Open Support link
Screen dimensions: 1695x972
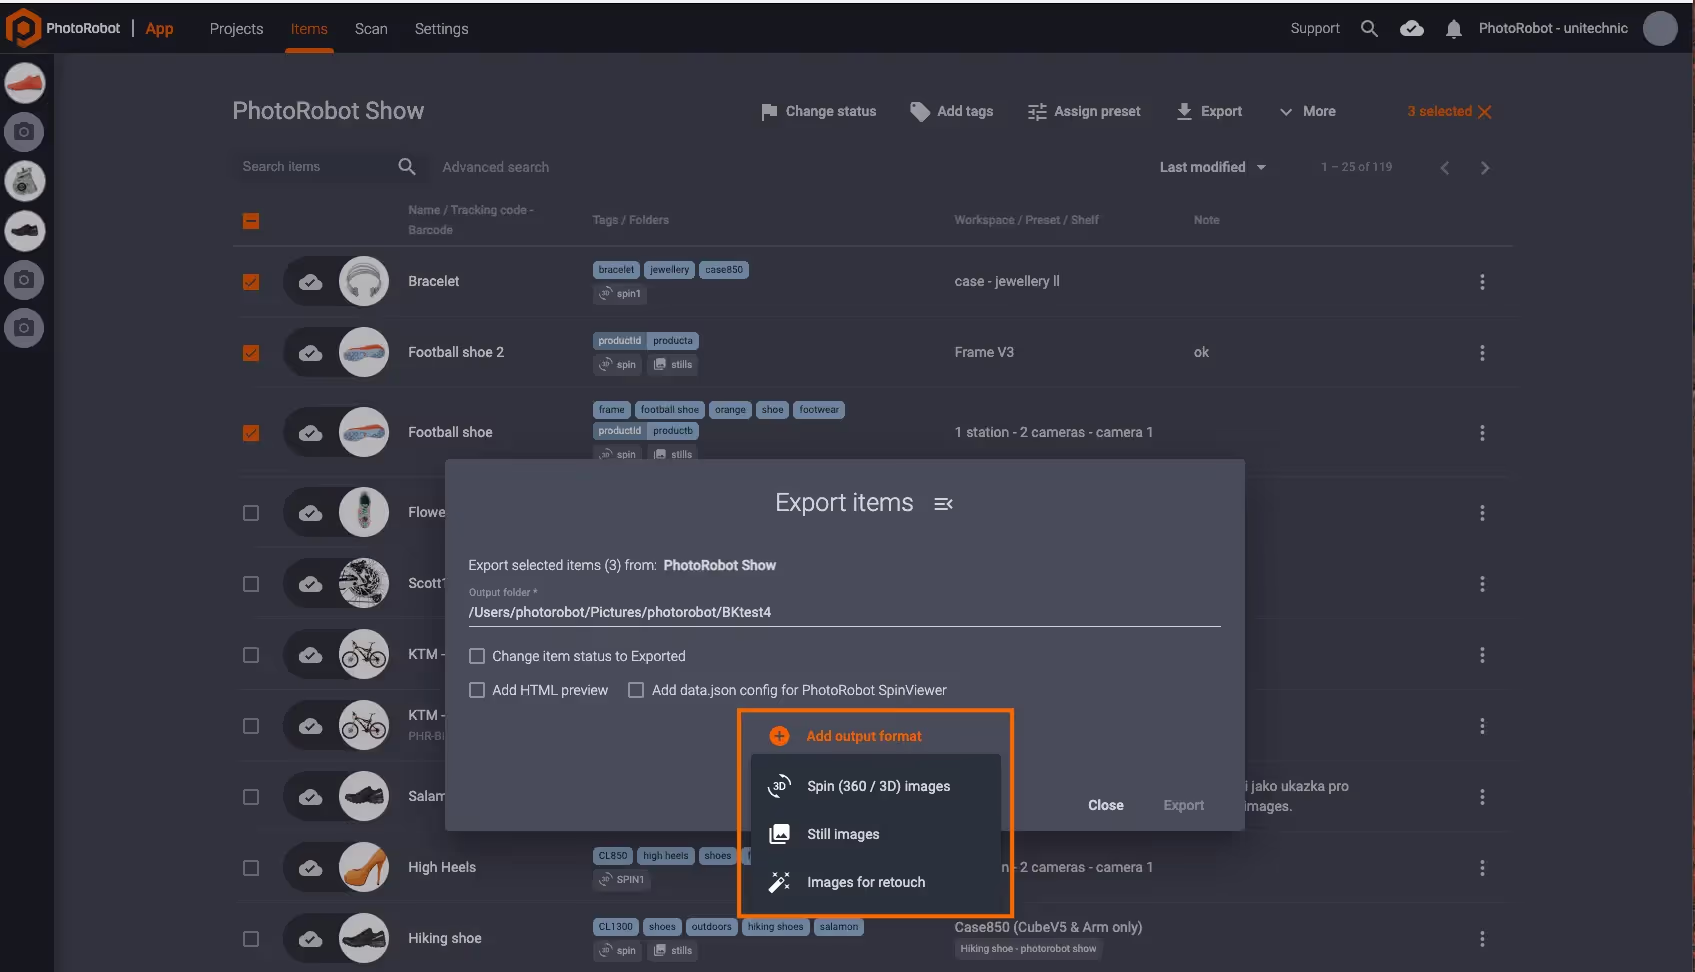(x=1315, y=29)
